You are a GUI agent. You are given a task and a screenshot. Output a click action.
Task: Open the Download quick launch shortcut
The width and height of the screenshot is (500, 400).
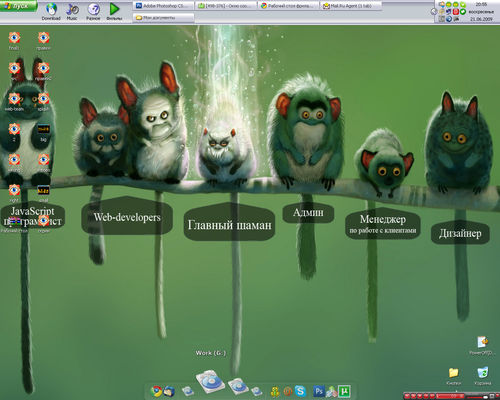[x=51, y=11]
